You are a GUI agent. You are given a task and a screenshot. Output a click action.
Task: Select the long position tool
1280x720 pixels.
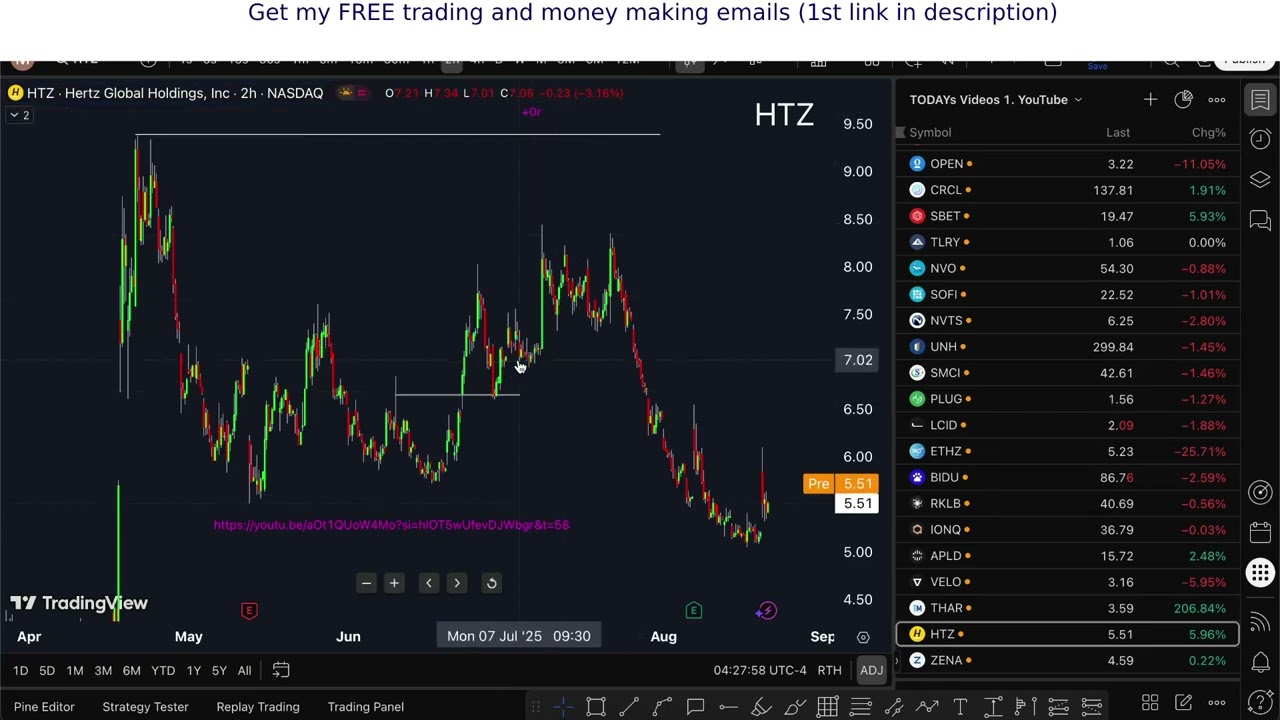[x=1059, y=707]
